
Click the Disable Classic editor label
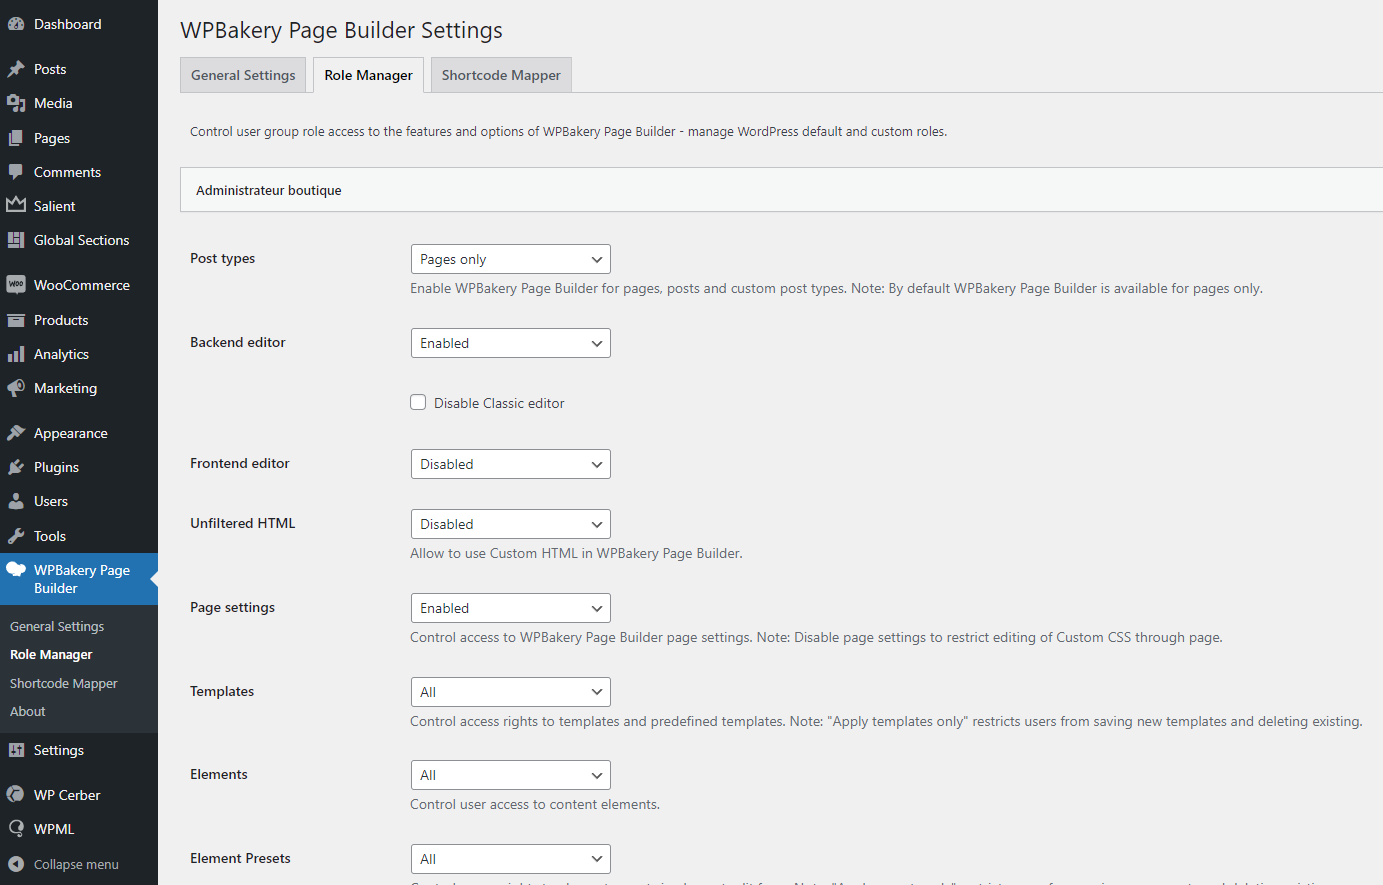tap(499, 403)
